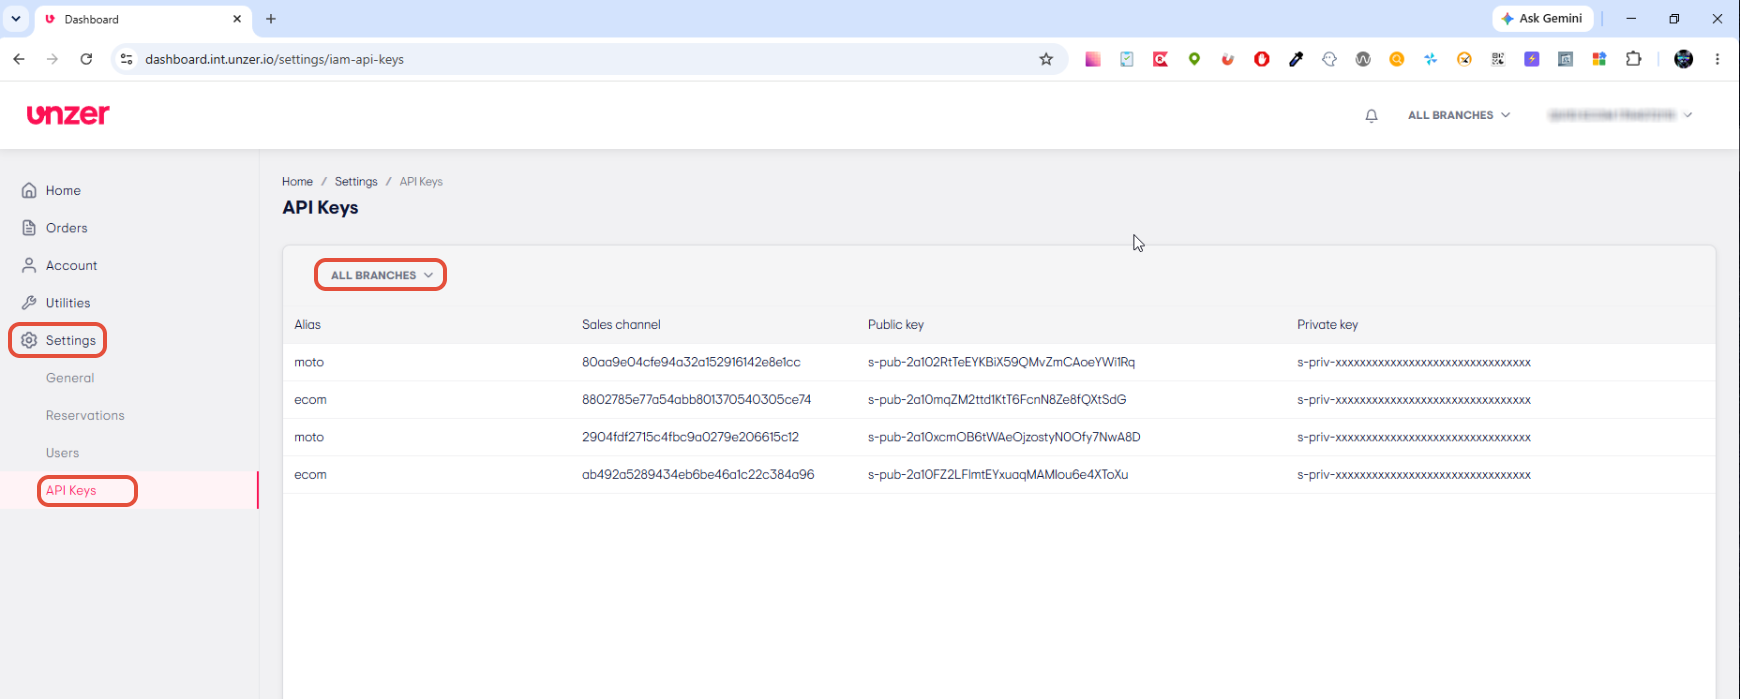Open the header ALL BRANCHES dropdown
Screen dimensions: 1740x699
[1459, 115]
